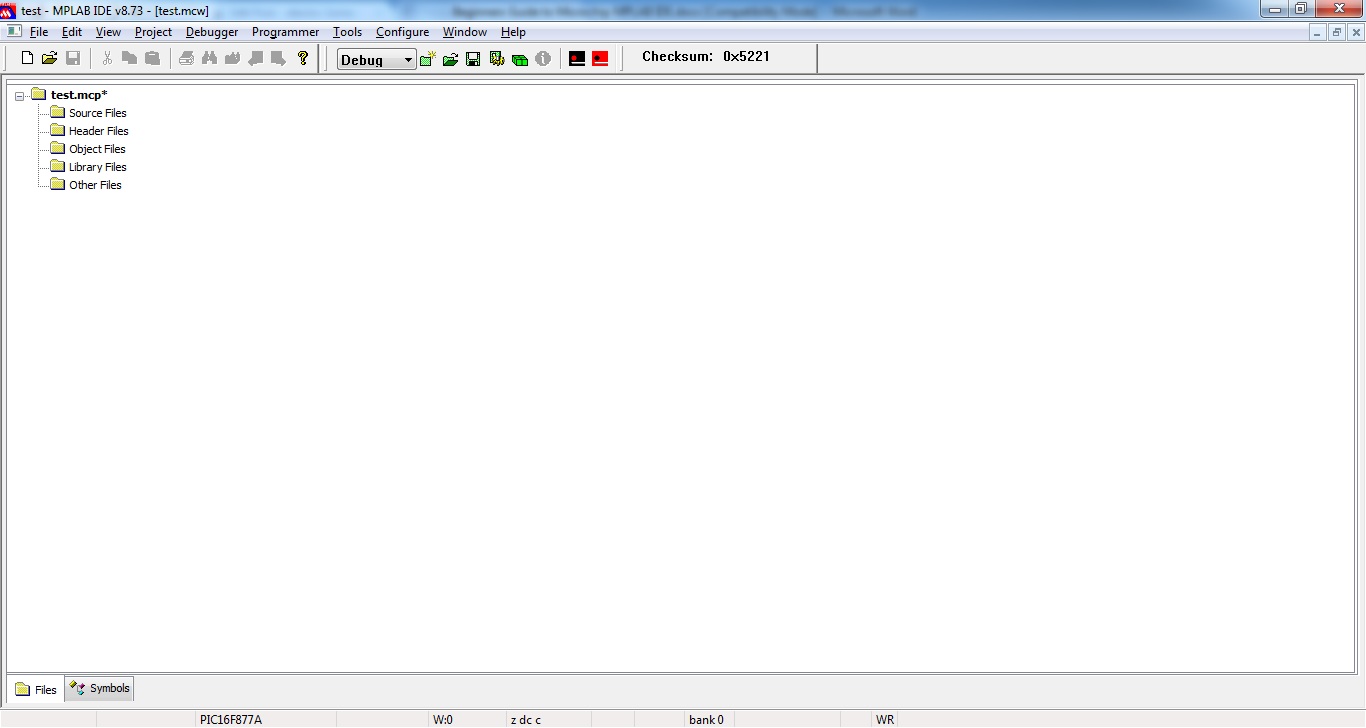Open the Debugger menu
The width and height of the screenshot is (1366, 728).
pos(212,32)
